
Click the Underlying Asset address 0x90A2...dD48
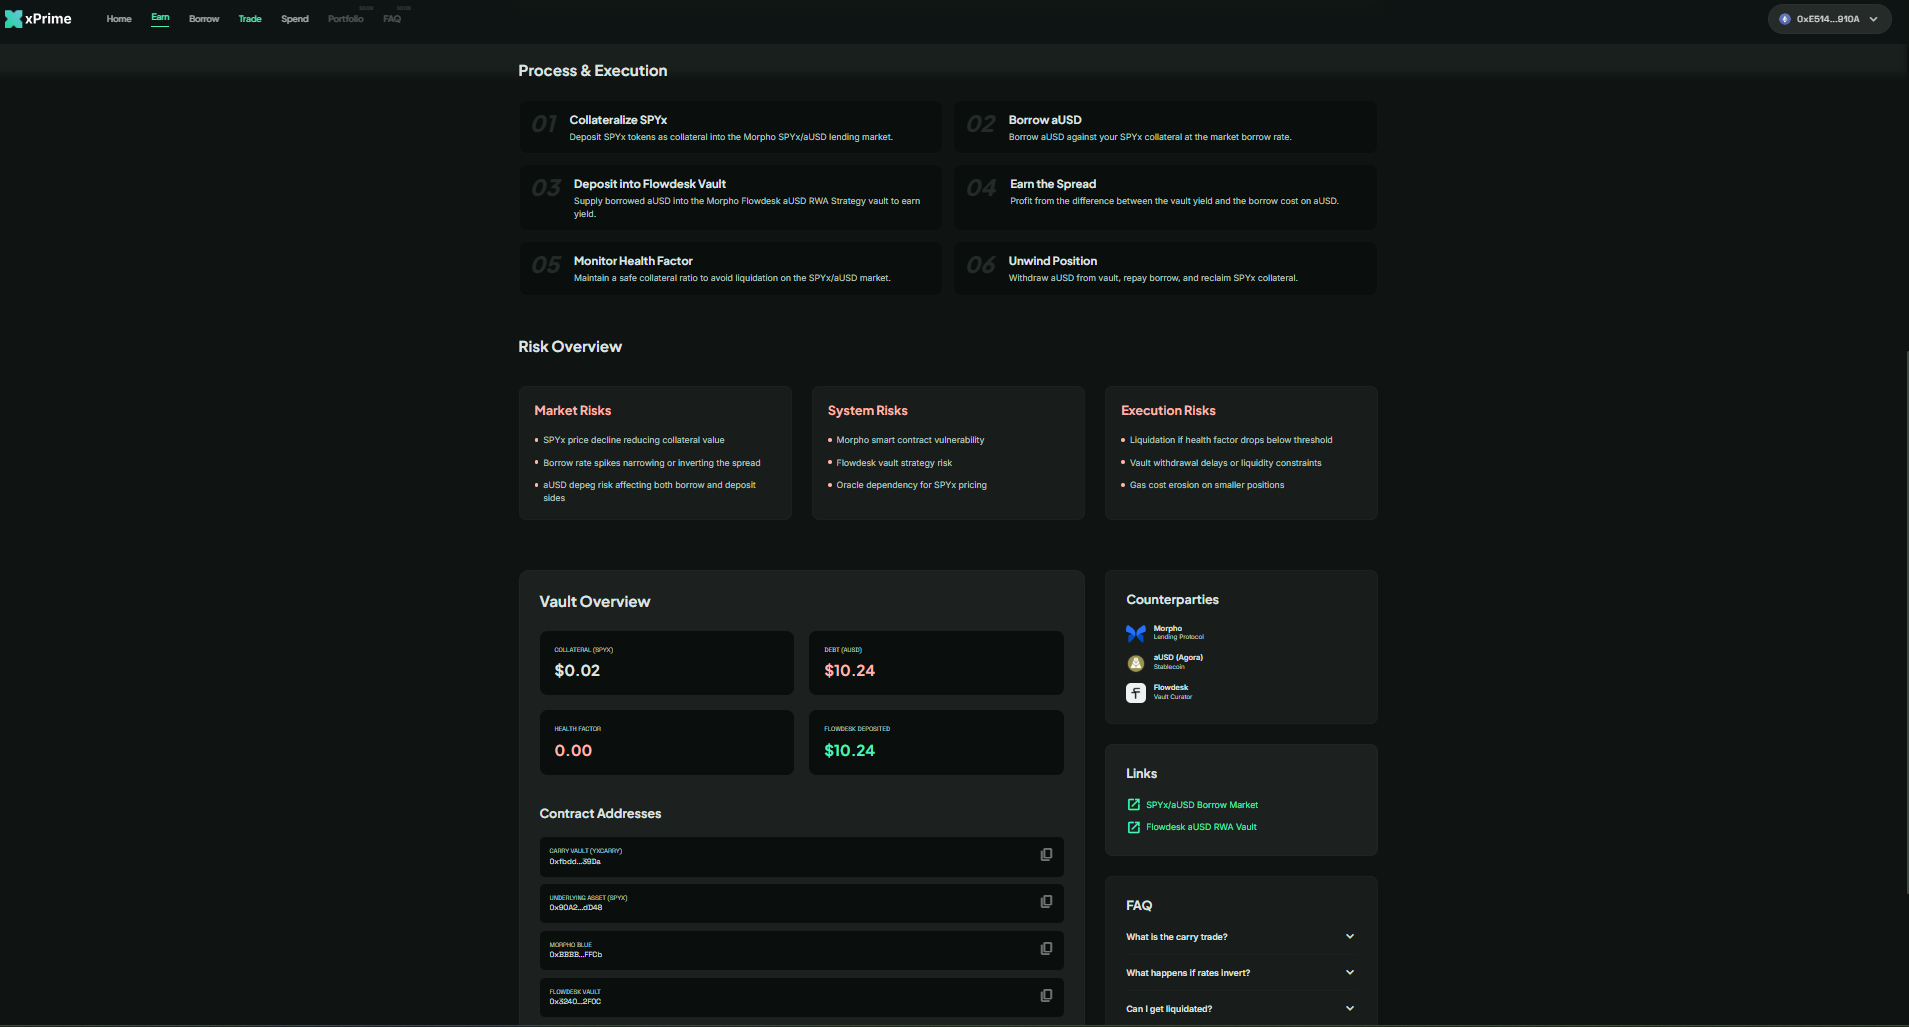coord(576,908)
